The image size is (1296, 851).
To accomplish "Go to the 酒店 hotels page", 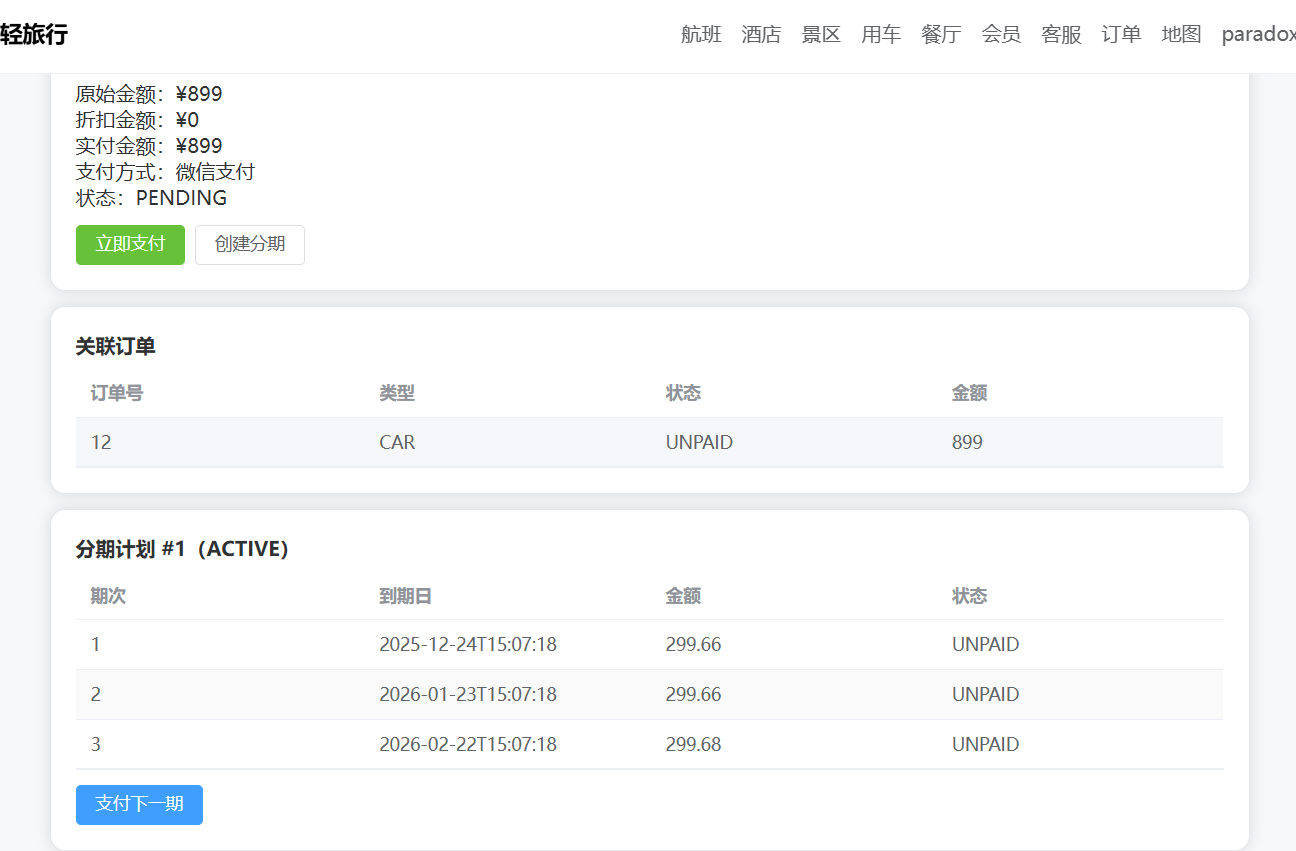I will tap(761, 35).
